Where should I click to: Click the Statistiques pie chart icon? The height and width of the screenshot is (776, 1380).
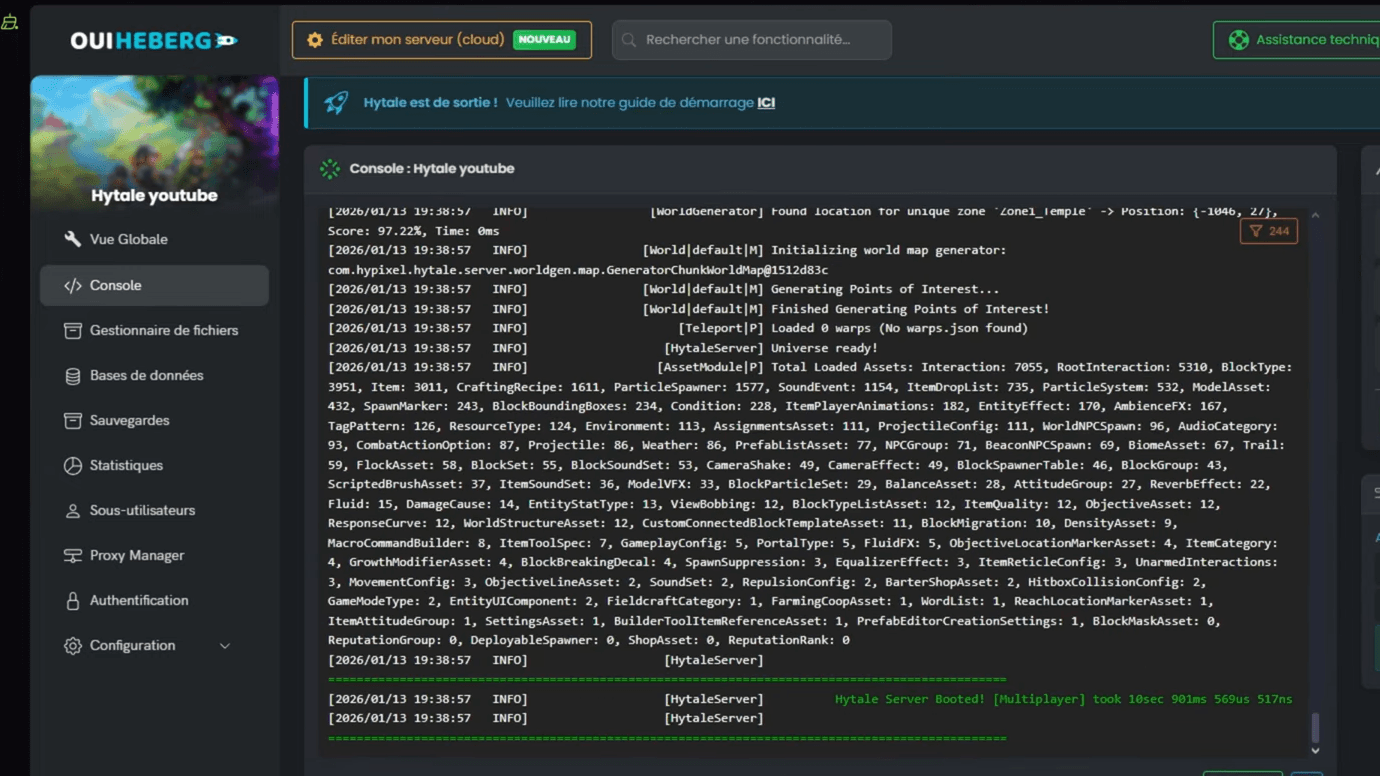pyautogui.click(x=72, y=466)
